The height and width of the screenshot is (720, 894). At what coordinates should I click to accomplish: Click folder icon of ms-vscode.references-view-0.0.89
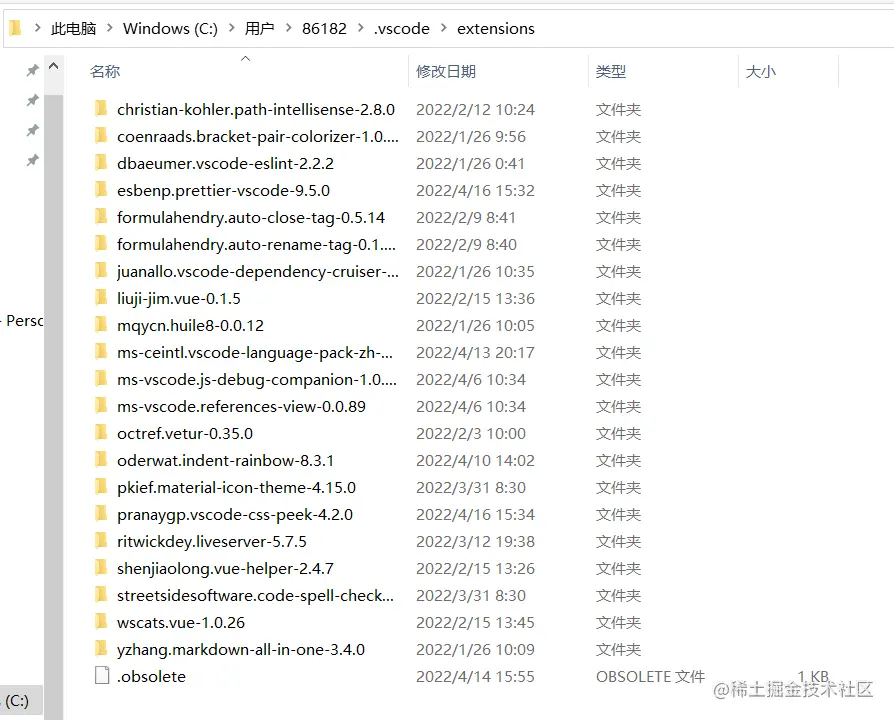coord(101,405)
